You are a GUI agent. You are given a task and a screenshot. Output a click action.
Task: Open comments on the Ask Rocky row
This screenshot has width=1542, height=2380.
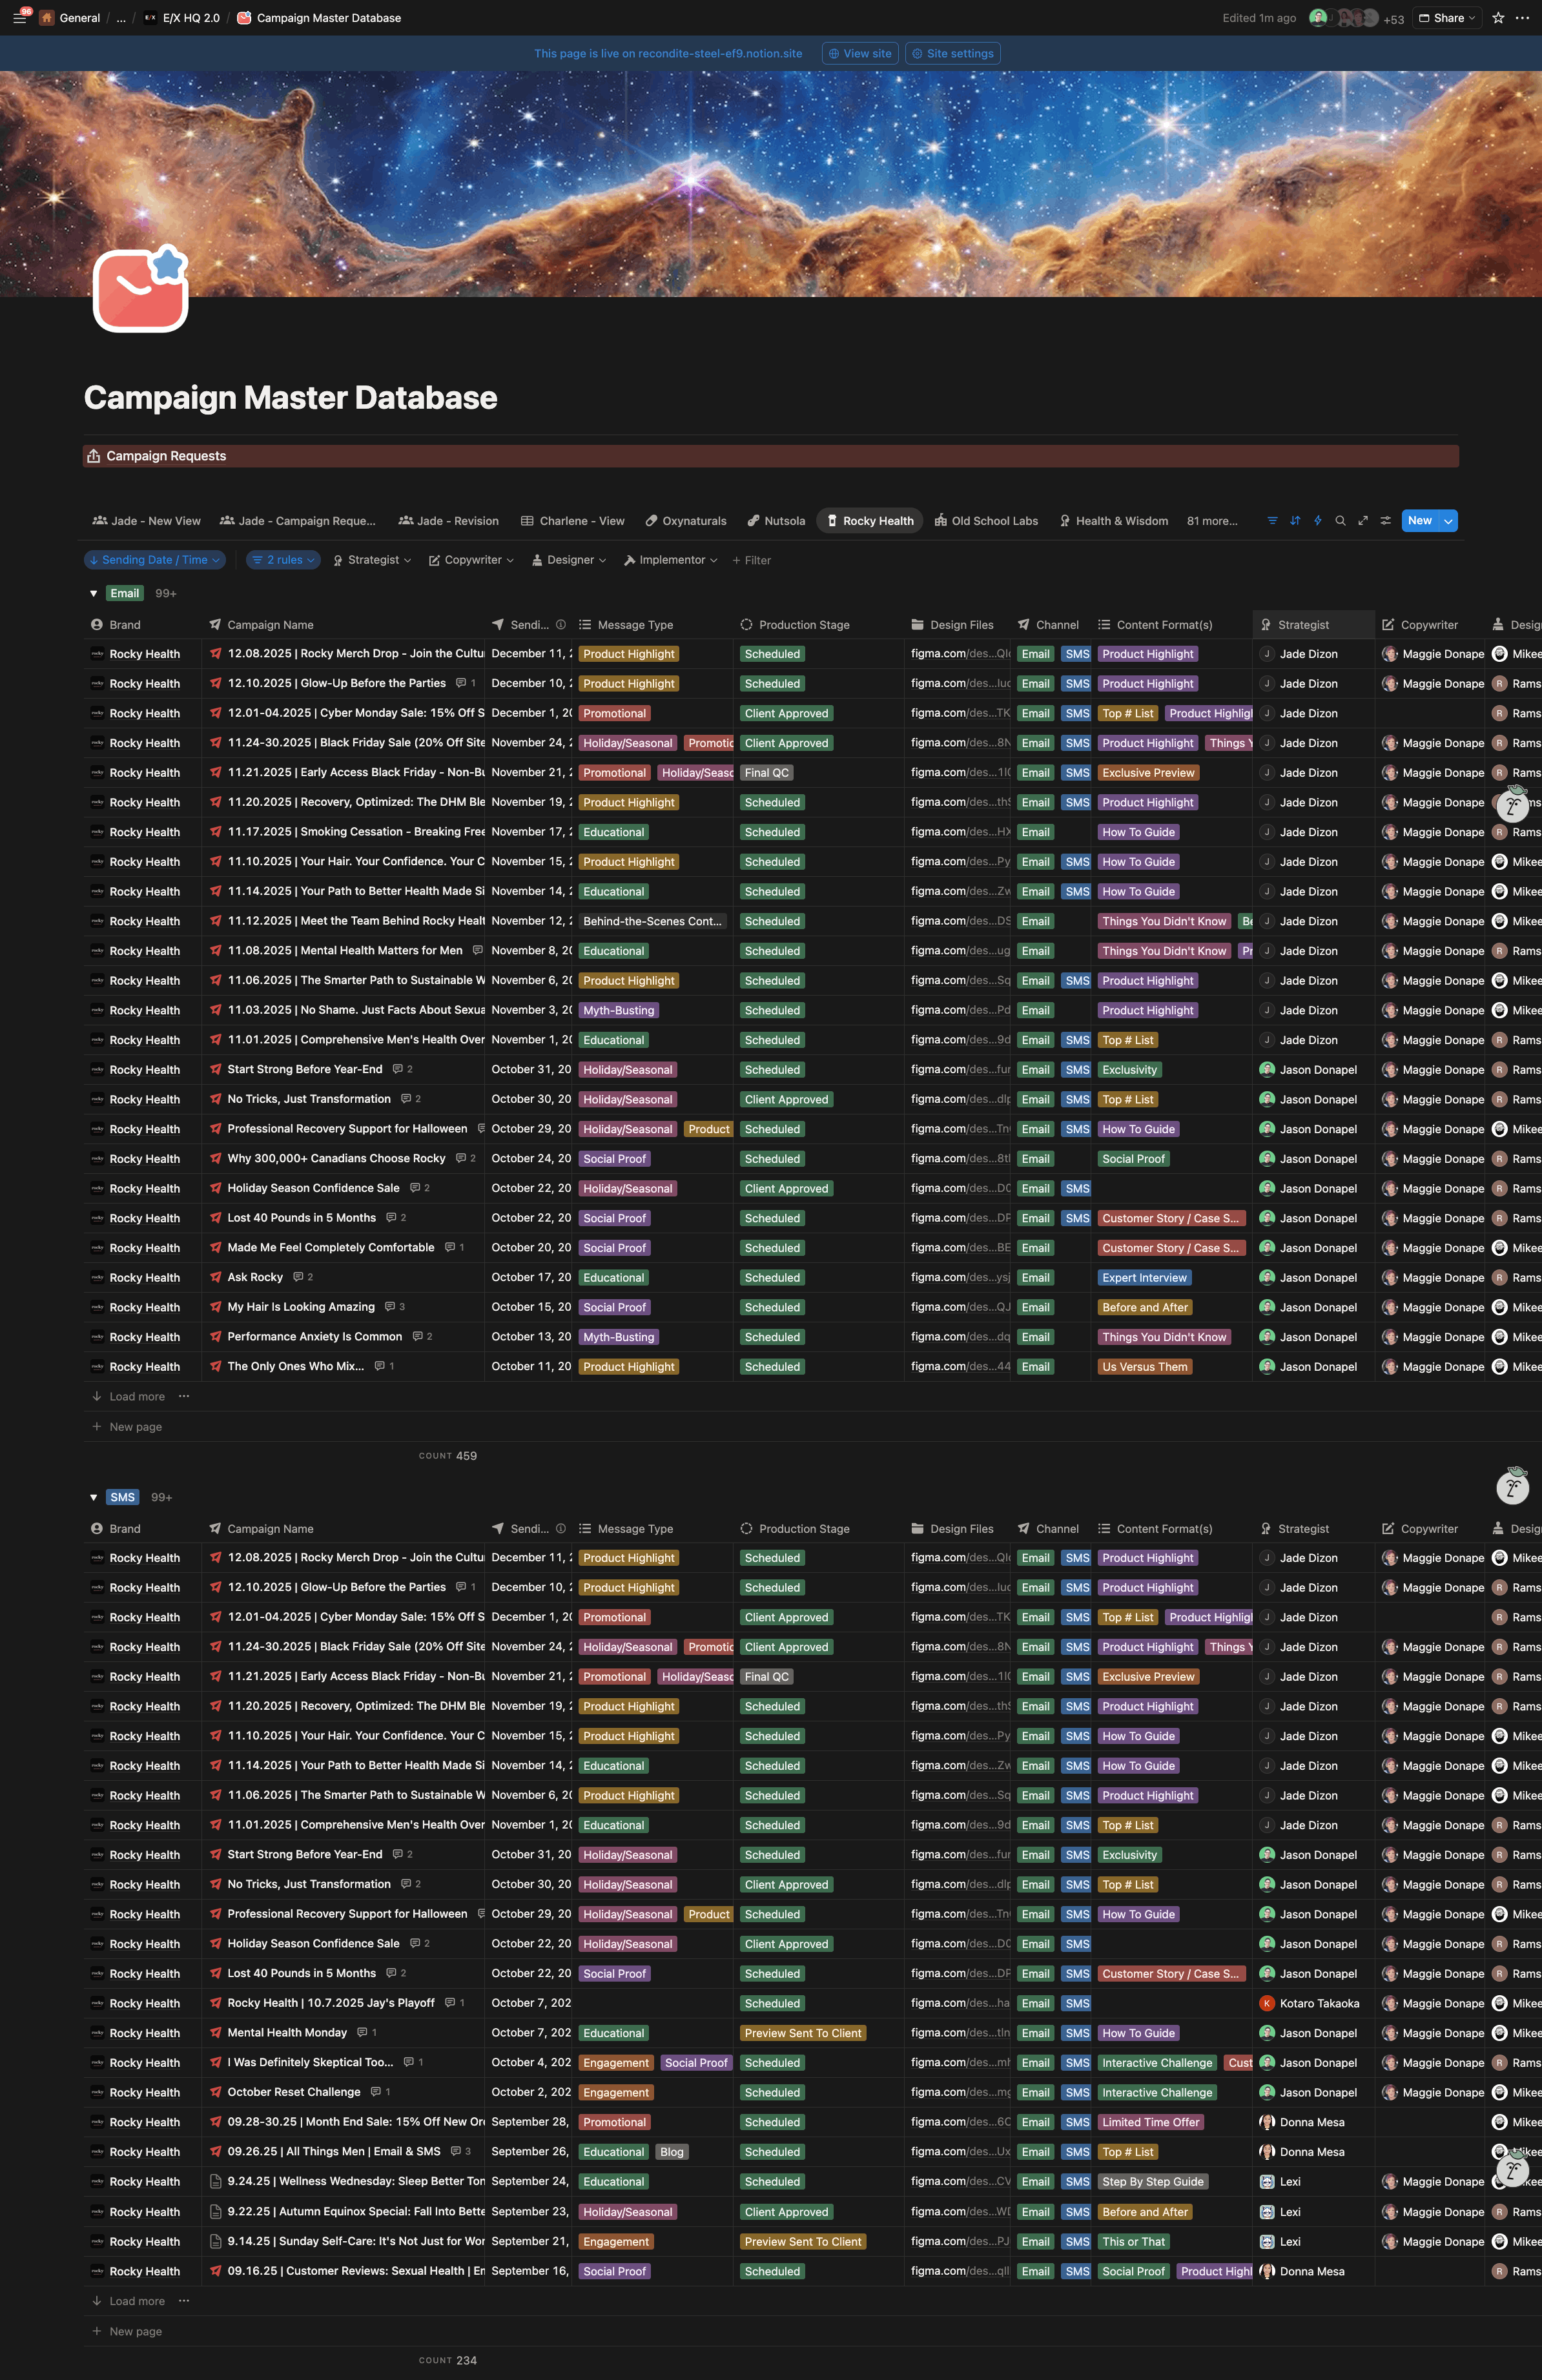pos(303,1277)
